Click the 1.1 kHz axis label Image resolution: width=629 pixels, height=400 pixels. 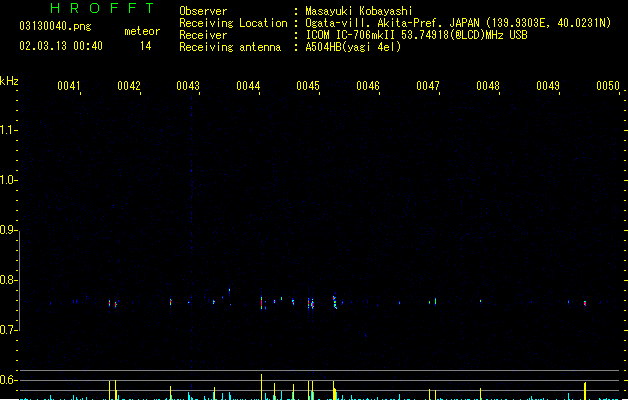pyautogui.click(x=8, y=130)
